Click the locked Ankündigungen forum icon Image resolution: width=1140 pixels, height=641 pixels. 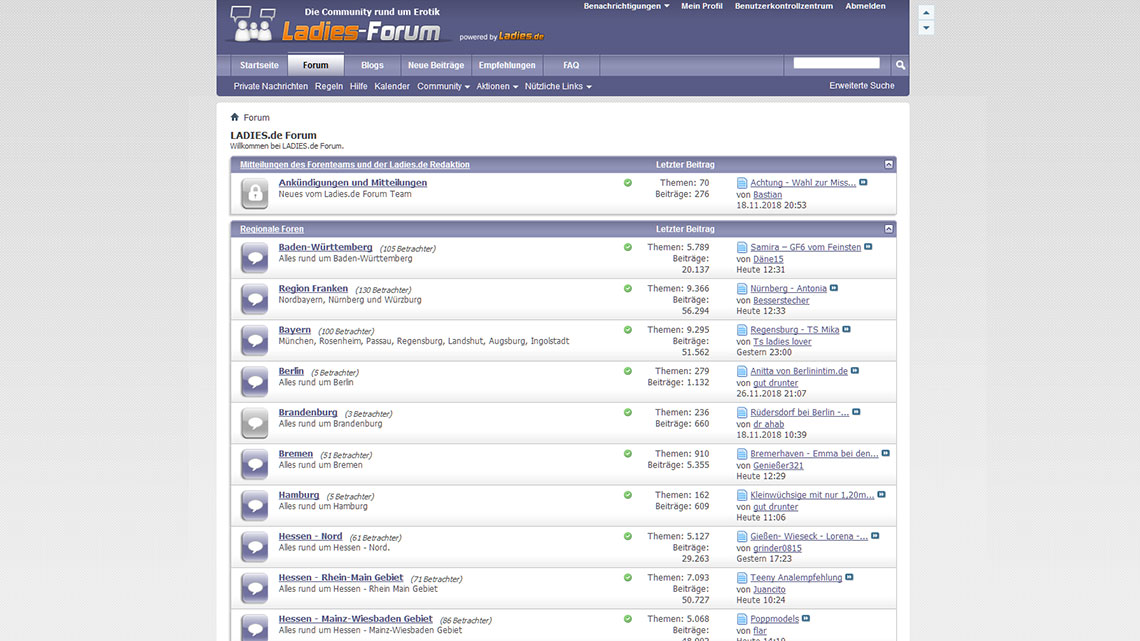tap(255, 193)
